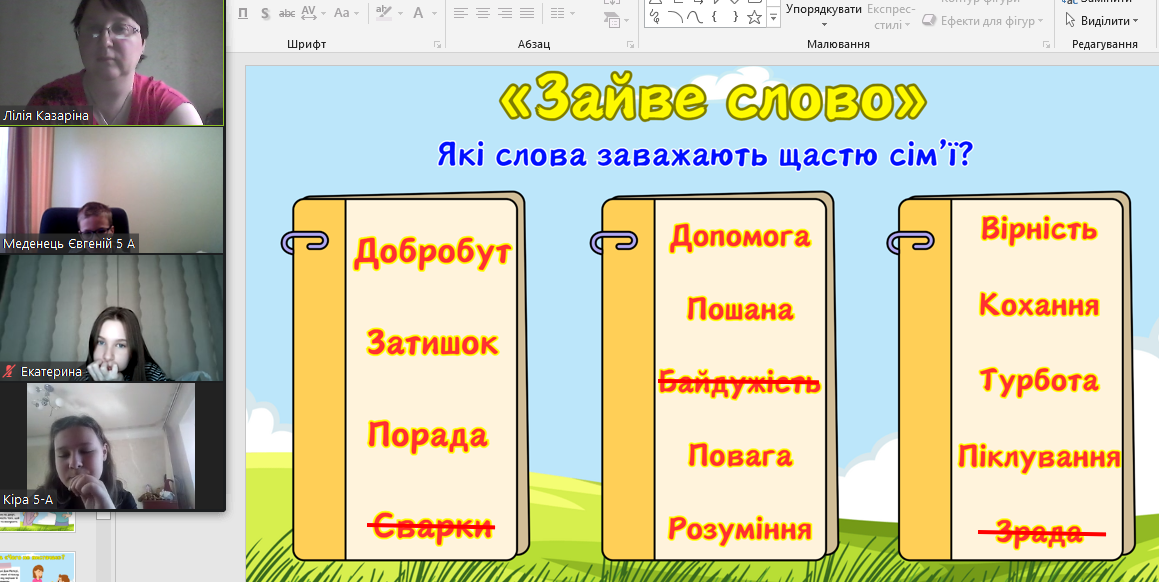This screenshot has width=1159, height=582.
Task: Apply text shadow with the S button
Action: coord(265,13)
